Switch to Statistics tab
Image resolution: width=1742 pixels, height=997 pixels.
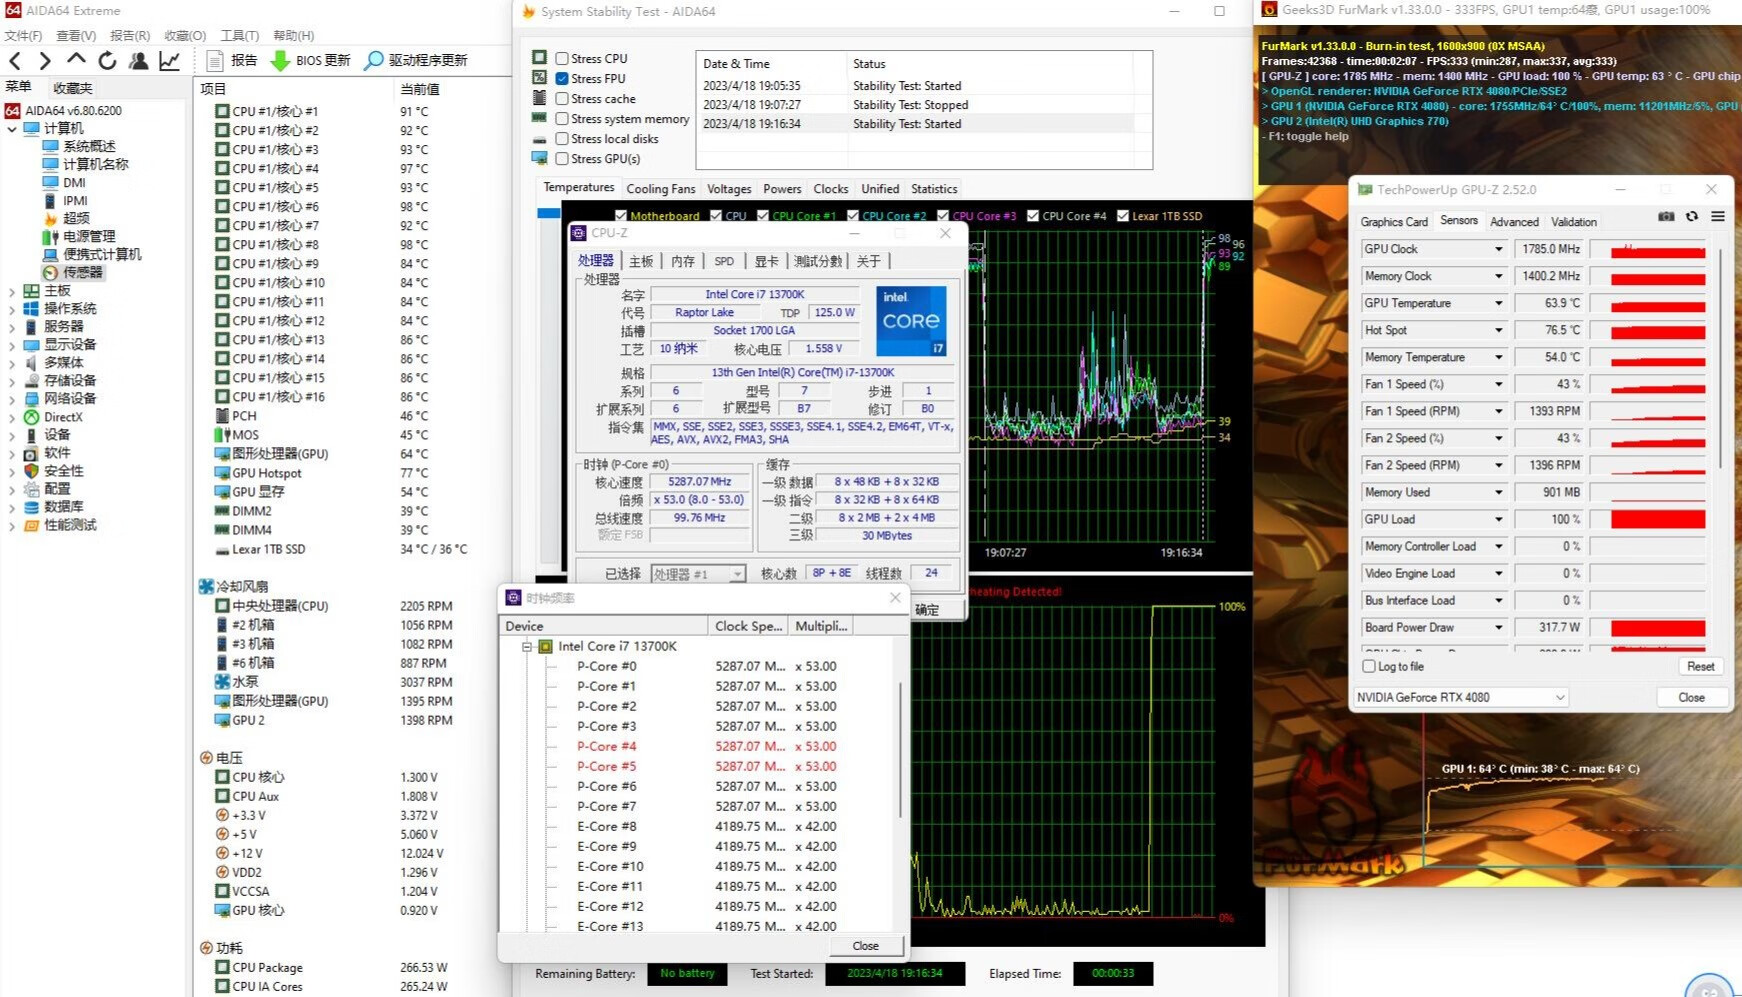pyautogui.click(x=934, y=189)
